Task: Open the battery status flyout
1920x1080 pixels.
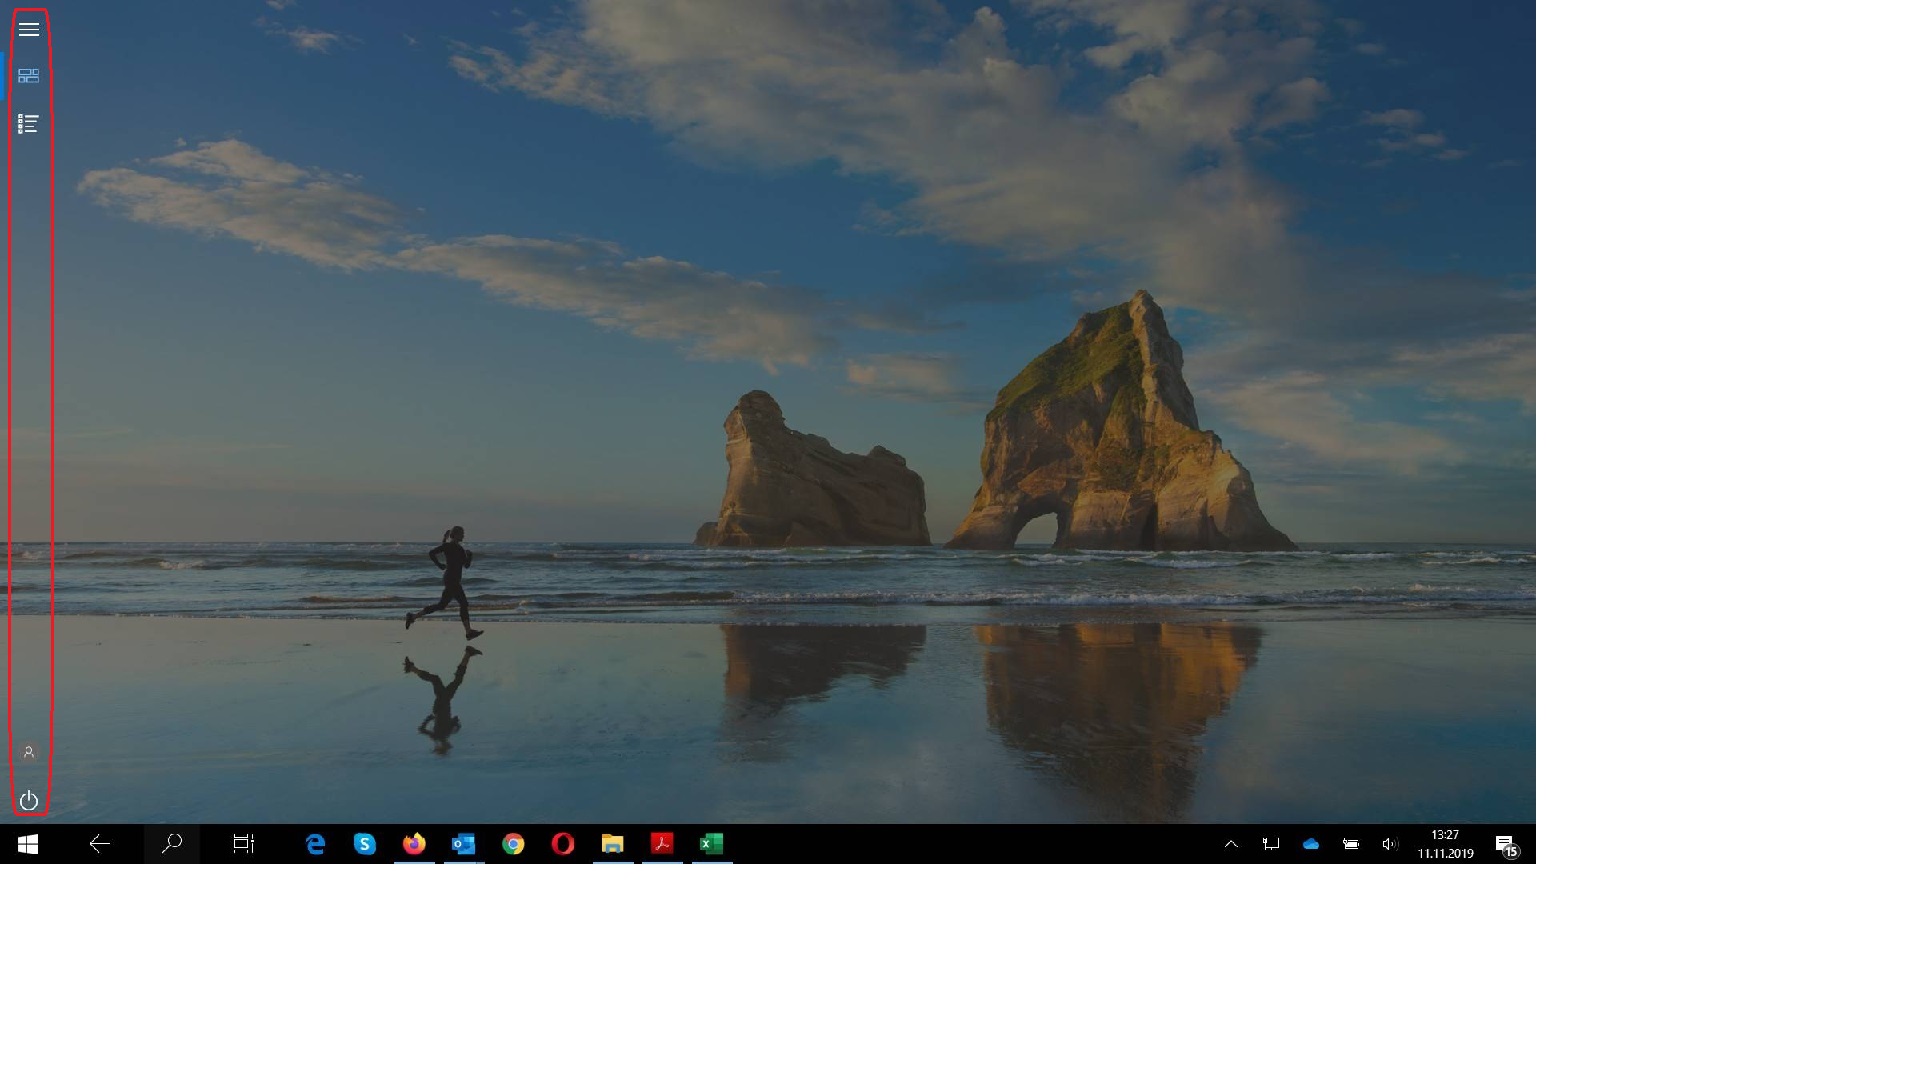Action: point(1350,844)
